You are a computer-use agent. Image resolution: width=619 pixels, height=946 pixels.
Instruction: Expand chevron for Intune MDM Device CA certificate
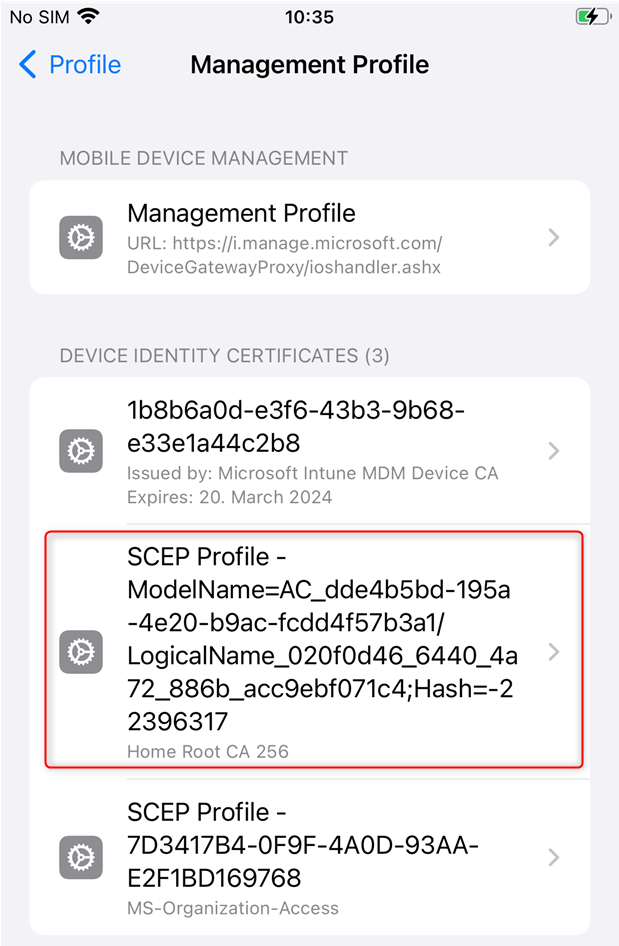(554, 451)
